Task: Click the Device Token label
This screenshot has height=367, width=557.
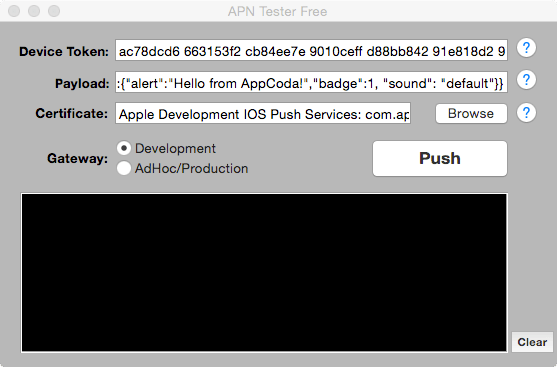Action: pyautogui.click(x=64, y=52)
